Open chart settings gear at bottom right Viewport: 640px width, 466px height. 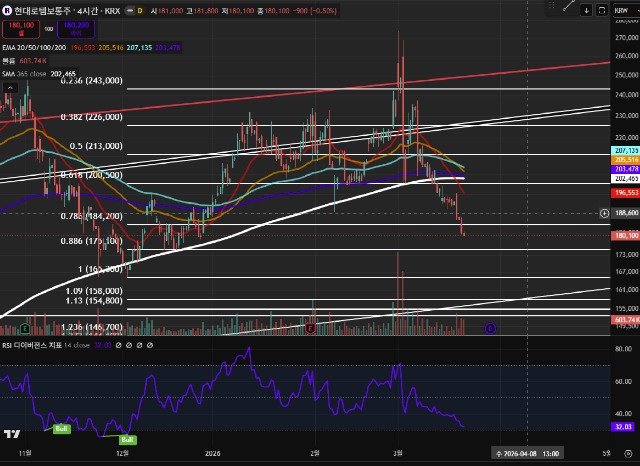point(628,453)
